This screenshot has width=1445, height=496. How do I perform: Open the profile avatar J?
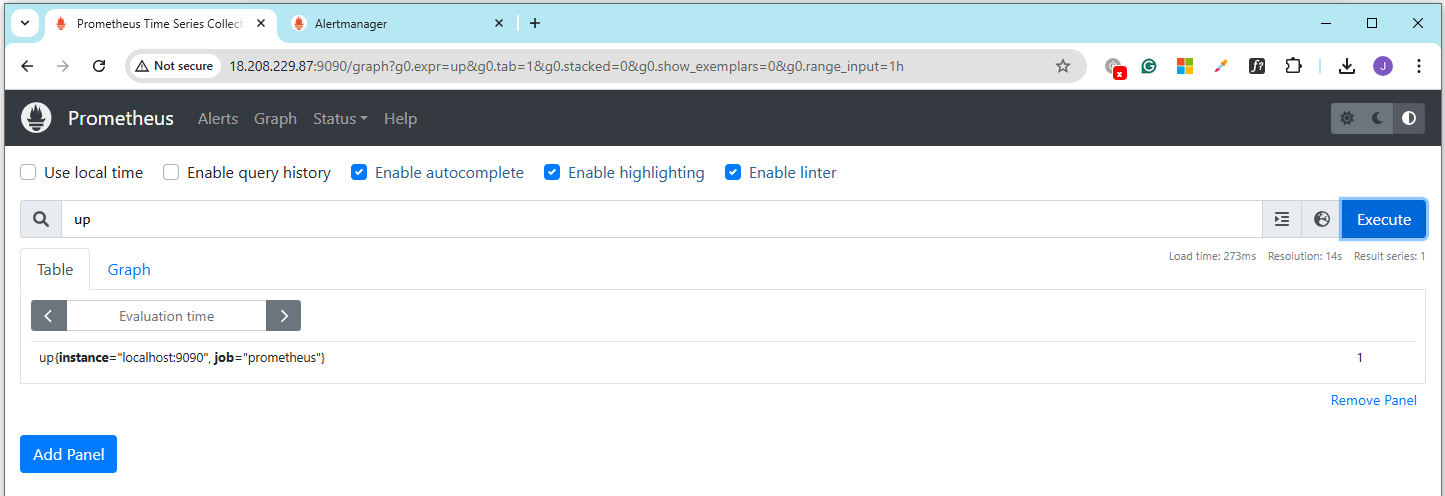[1383, 66]
